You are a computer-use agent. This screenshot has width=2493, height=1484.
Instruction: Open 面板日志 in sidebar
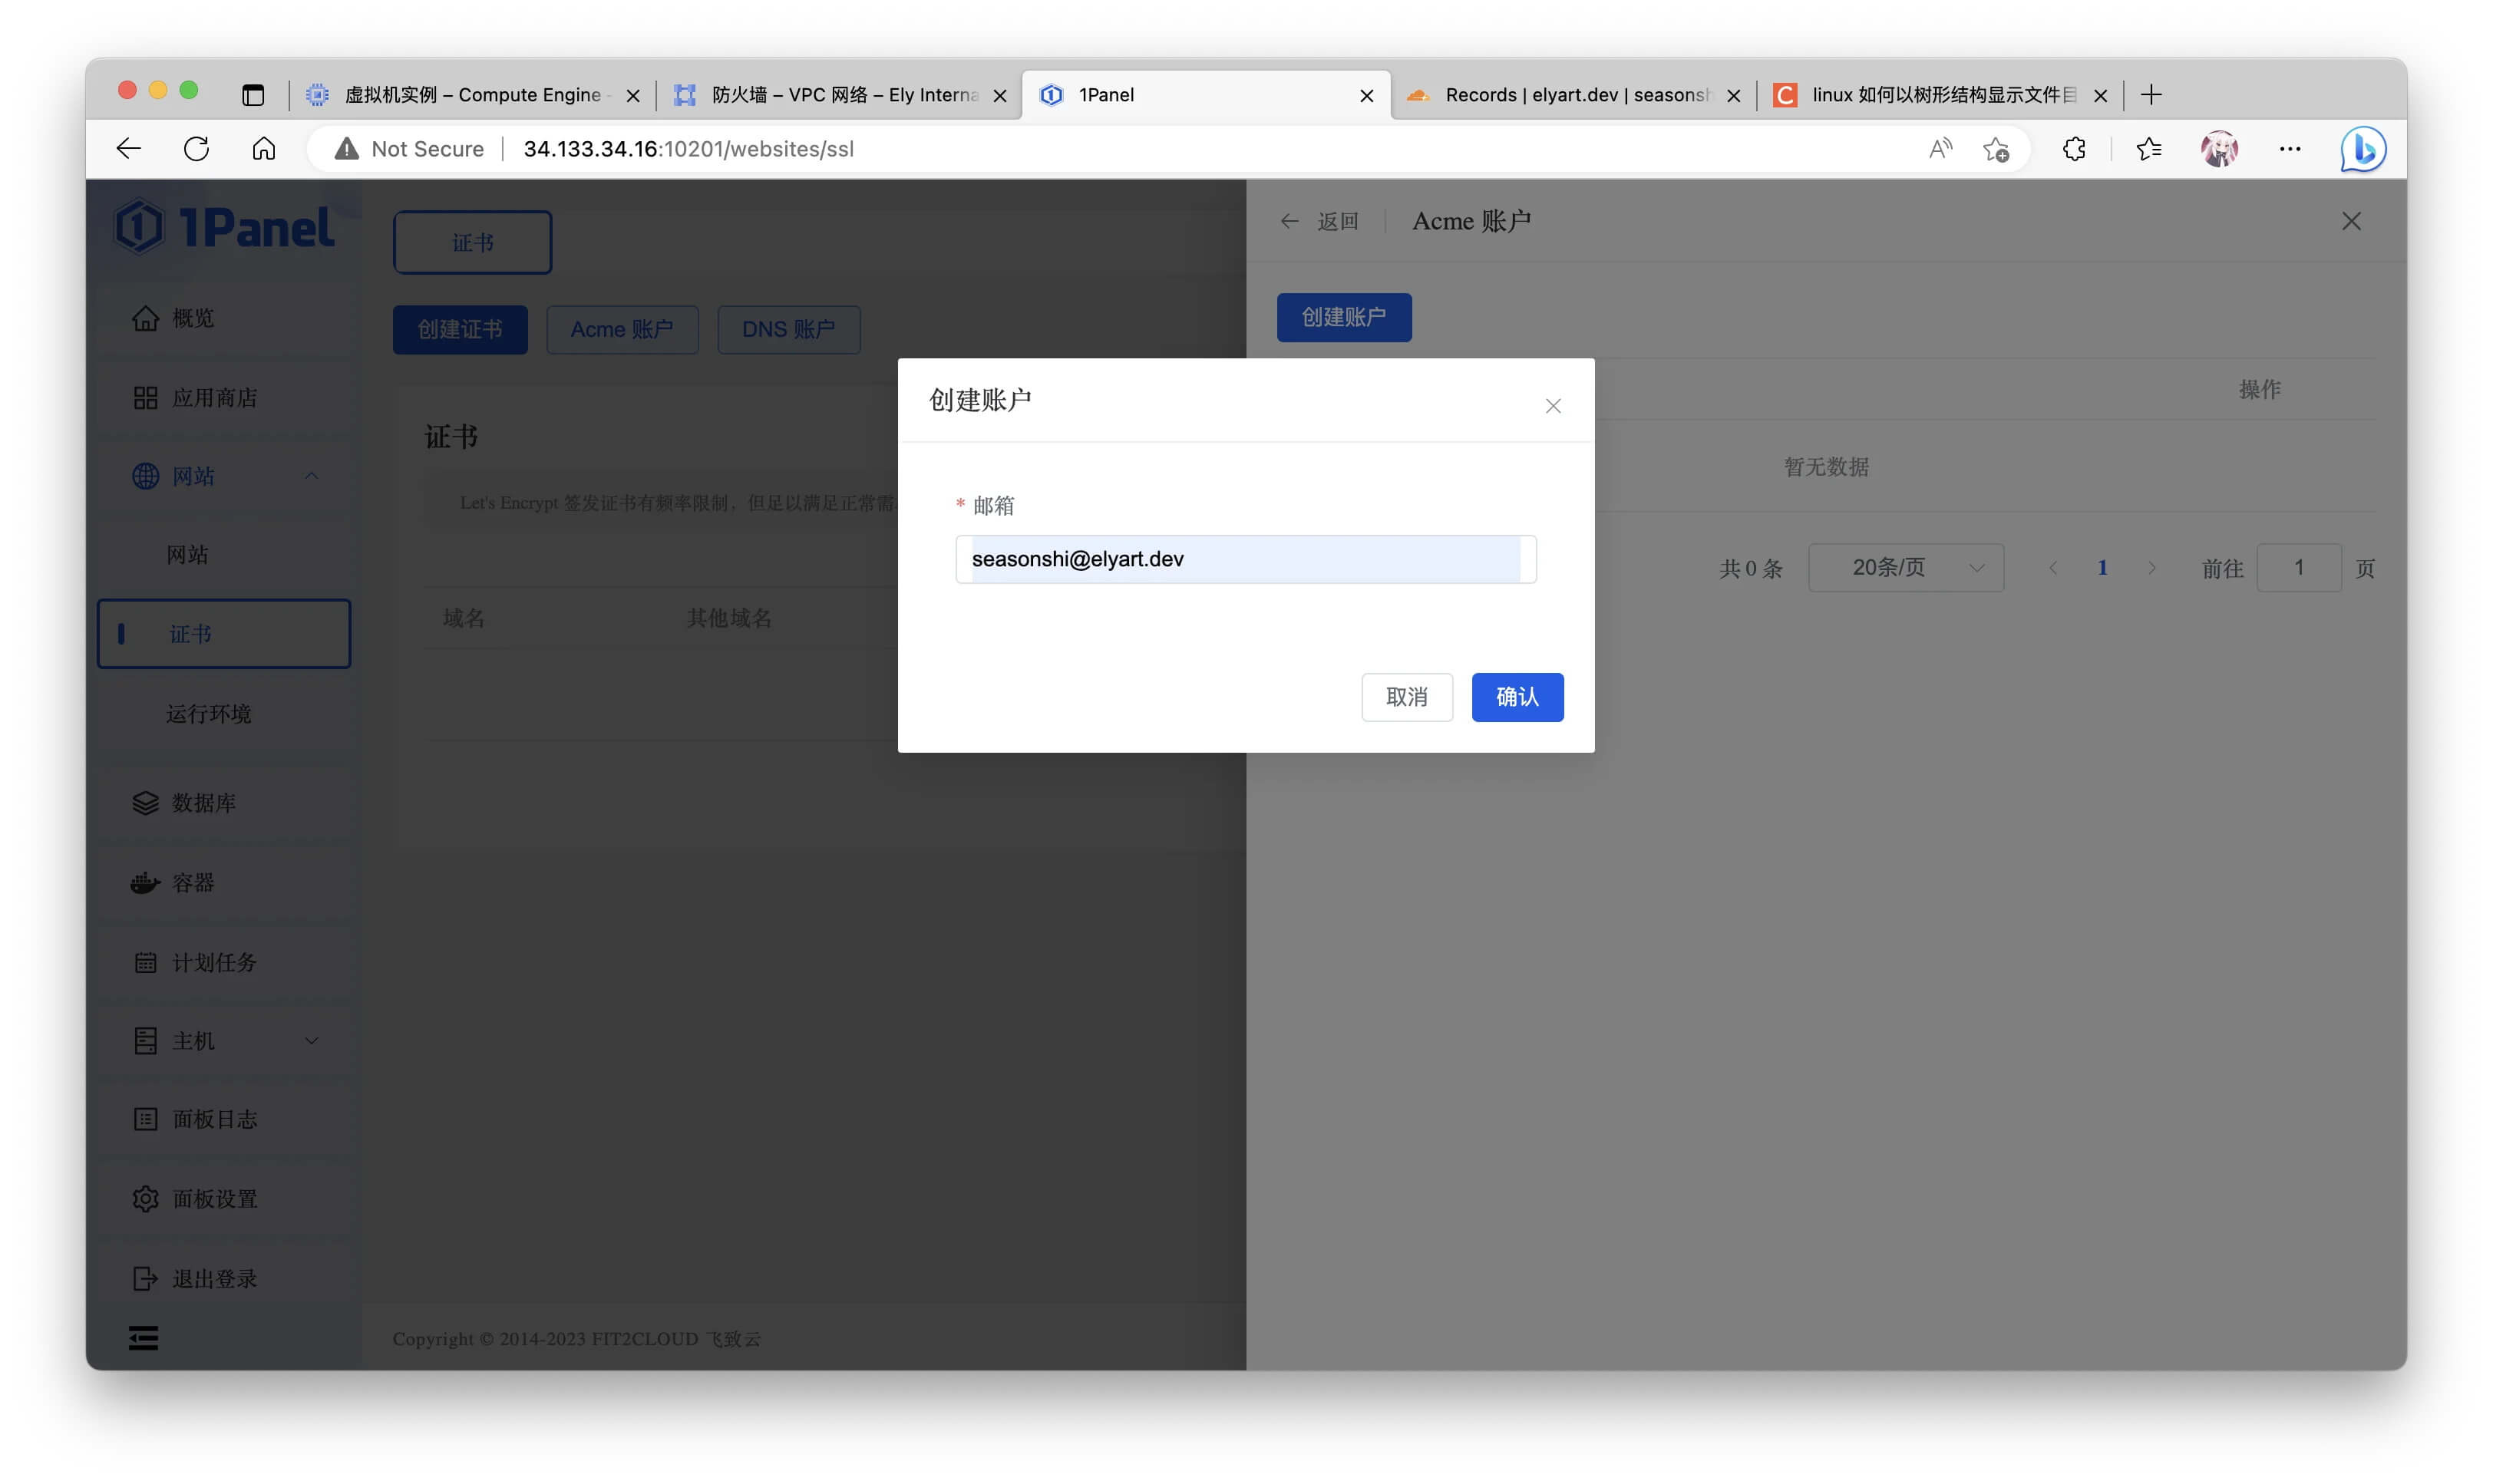pos(224,1119)
